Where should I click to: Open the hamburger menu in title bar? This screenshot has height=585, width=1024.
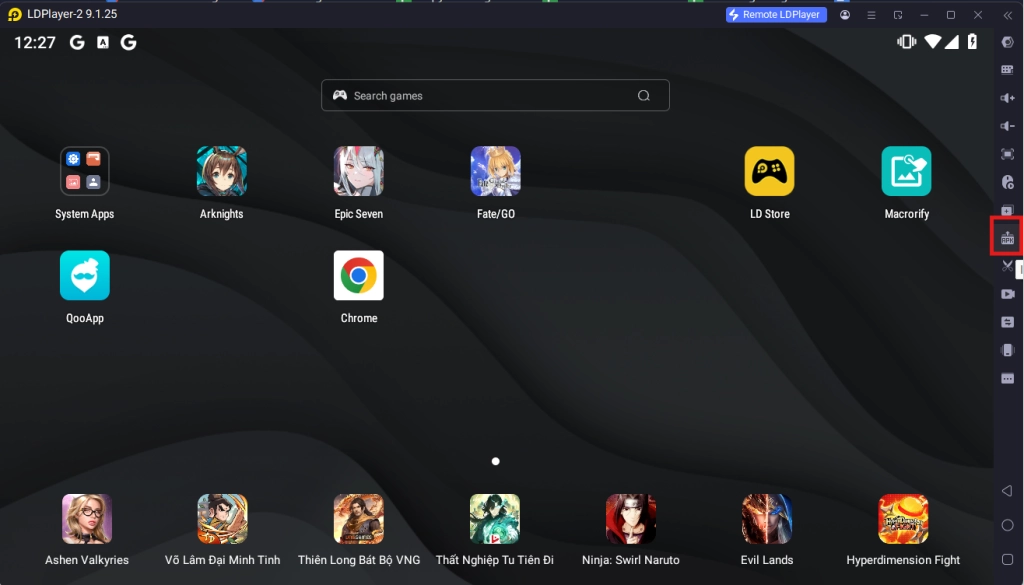(x=871, y=15)
